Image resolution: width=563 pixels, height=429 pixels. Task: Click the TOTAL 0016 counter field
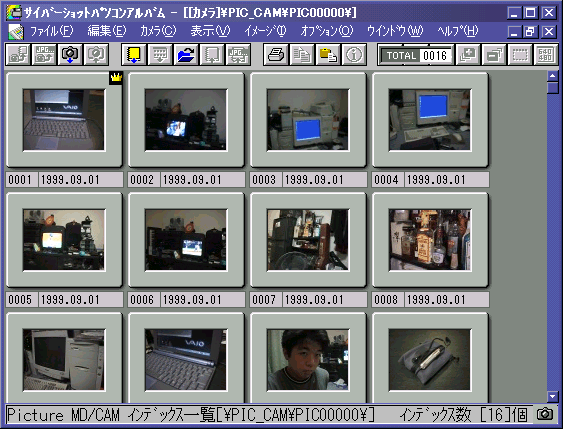pos(415,55)
